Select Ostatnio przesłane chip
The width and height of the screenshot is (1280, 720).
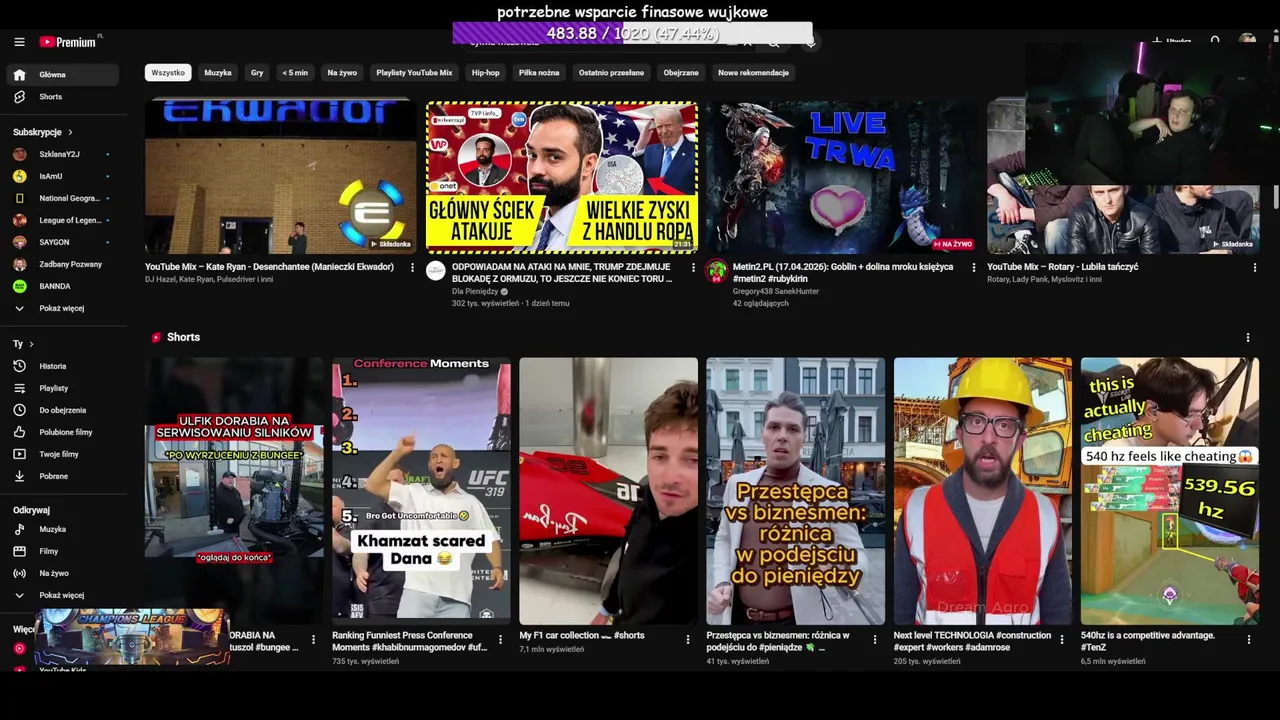point(611,73)
